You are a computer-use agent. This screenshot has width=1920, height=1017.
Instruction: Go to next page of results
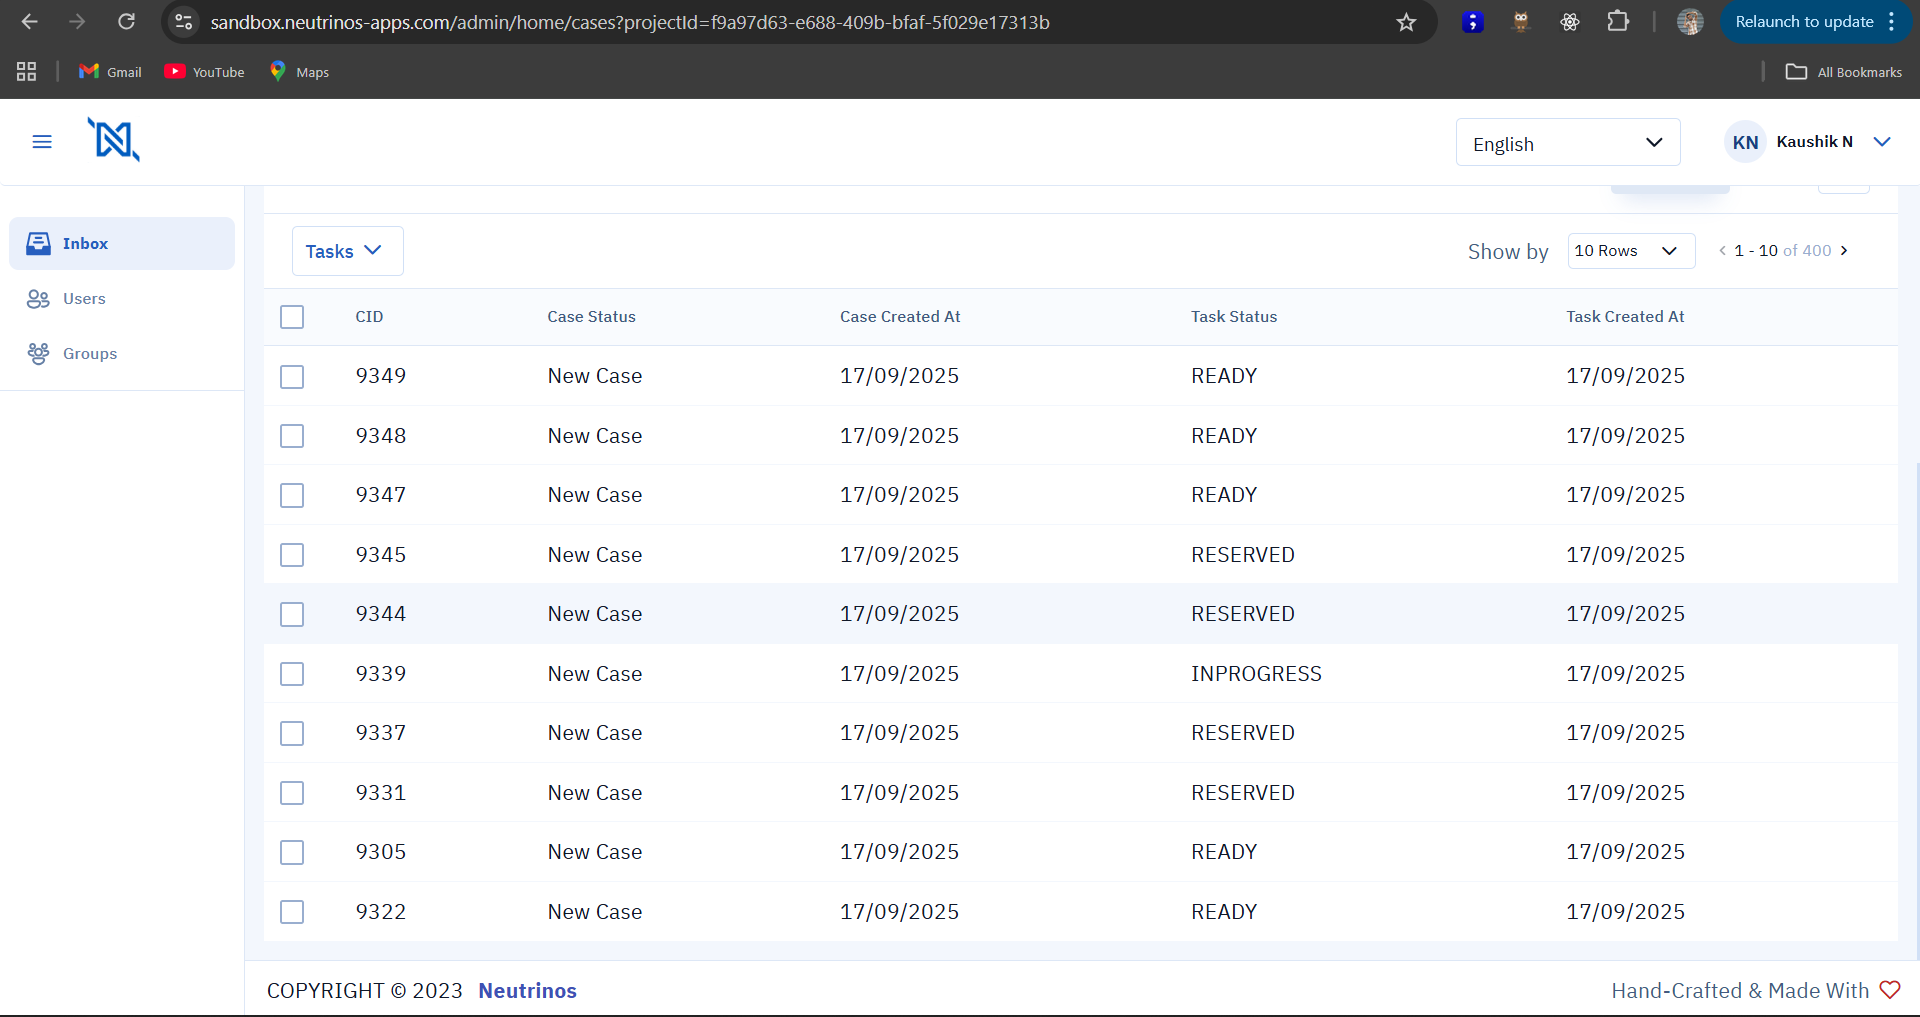point(1844,251)
